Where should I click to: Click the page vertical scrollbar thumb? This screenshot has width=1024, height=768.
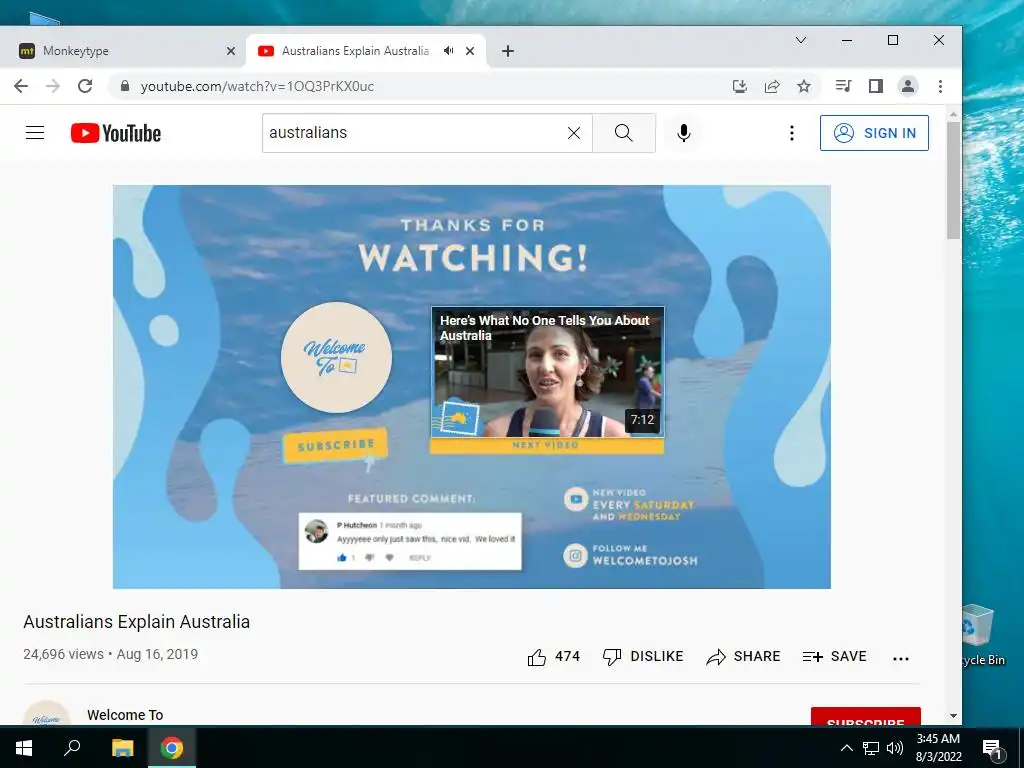953,180
